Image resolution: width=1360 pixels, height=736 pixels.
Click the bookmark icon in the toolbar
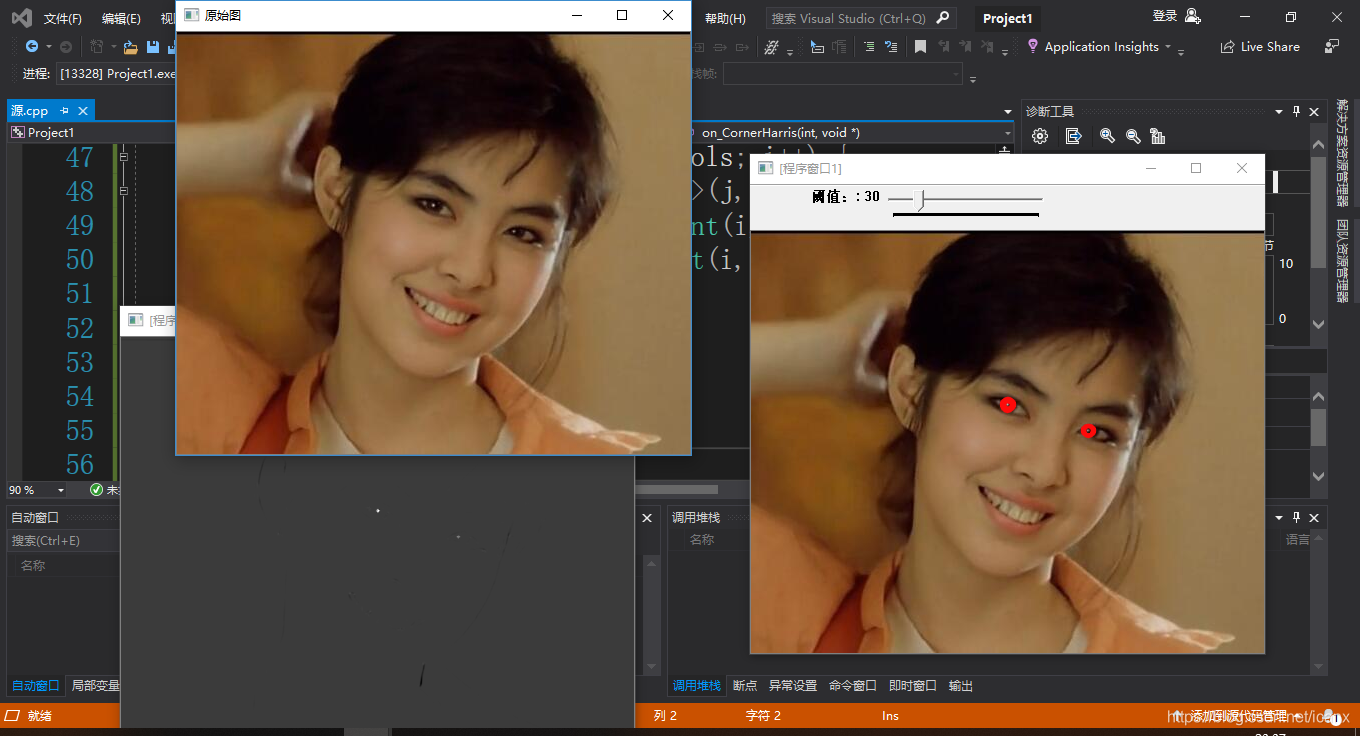[920, 47]
